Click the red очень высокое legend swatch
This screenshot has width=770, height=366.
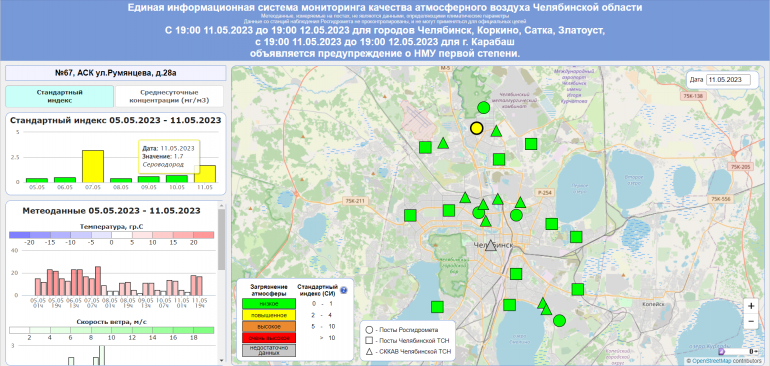(266, 338)
